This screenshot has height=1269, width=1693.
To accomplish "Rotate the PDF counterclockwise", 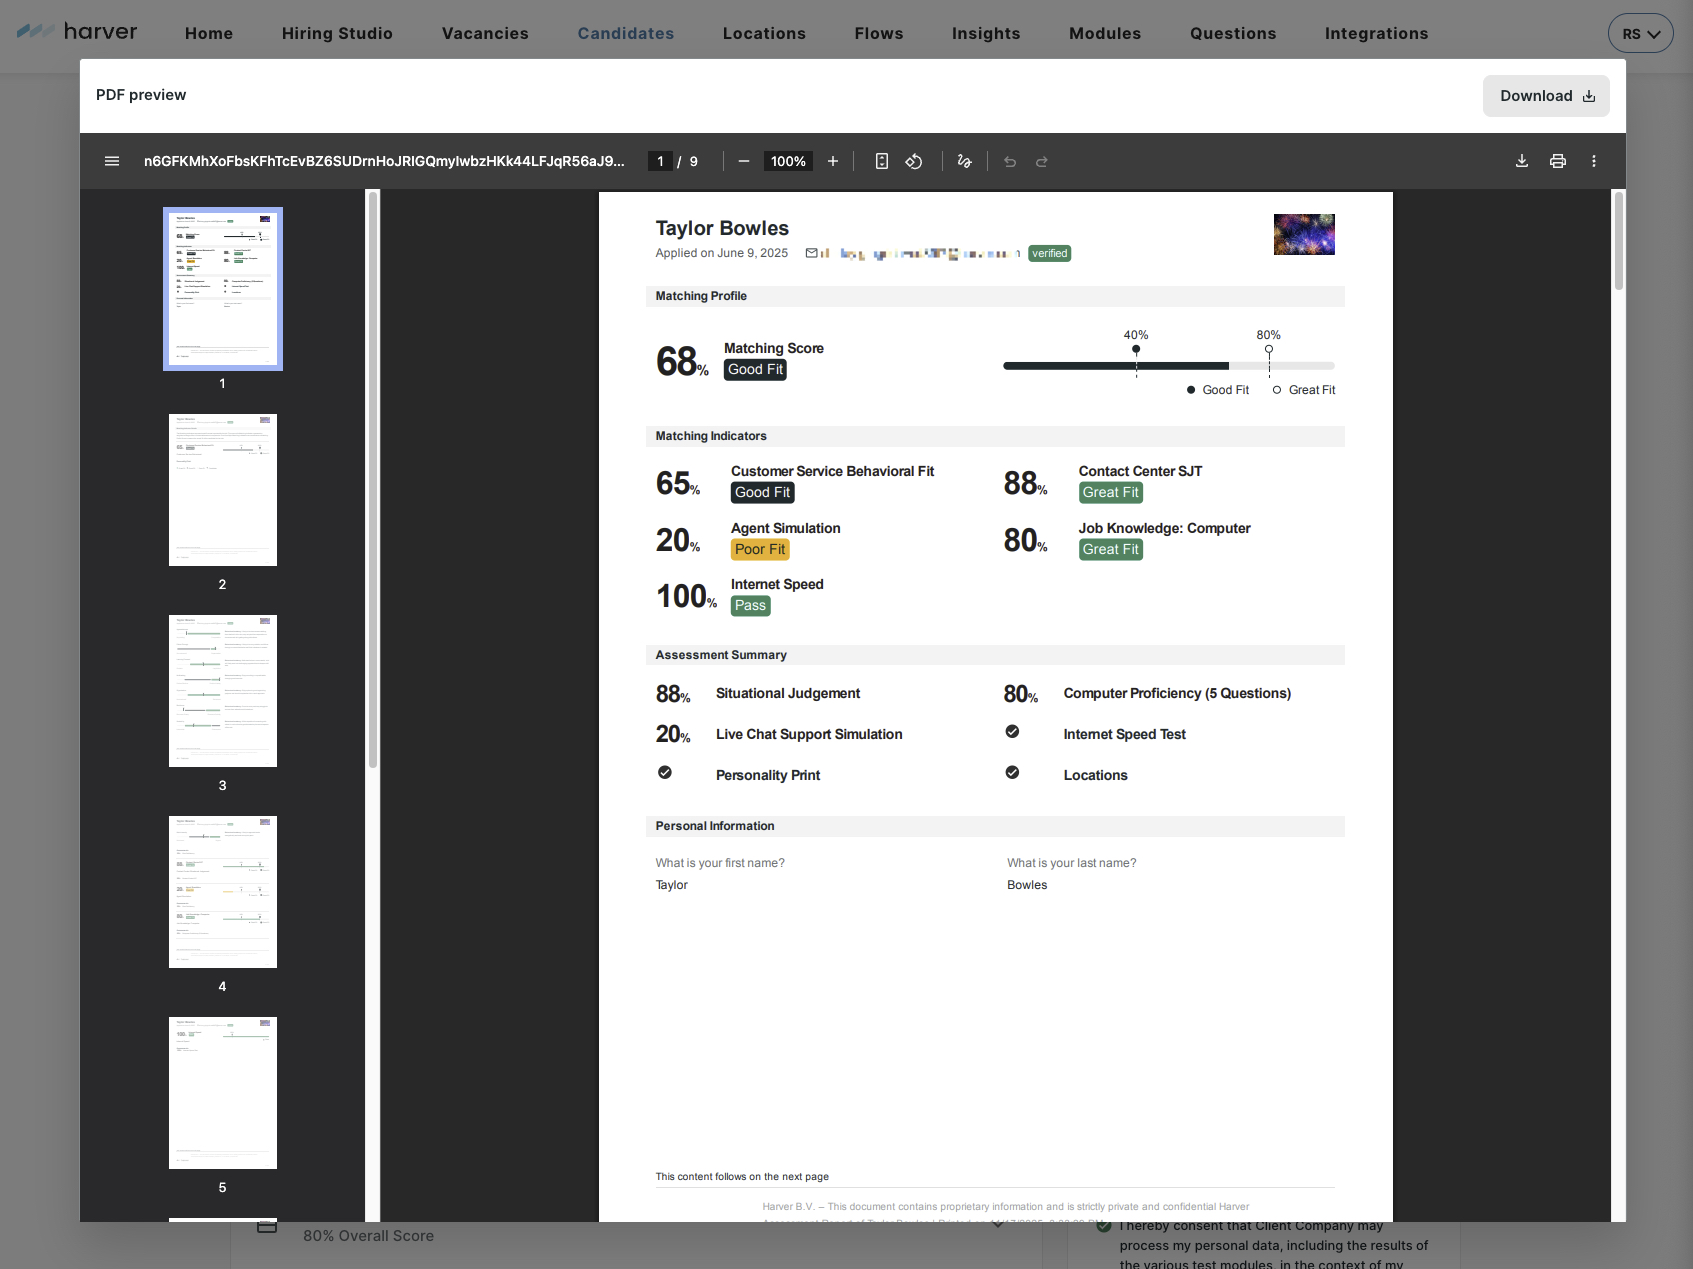I will [x=914, y=161].
